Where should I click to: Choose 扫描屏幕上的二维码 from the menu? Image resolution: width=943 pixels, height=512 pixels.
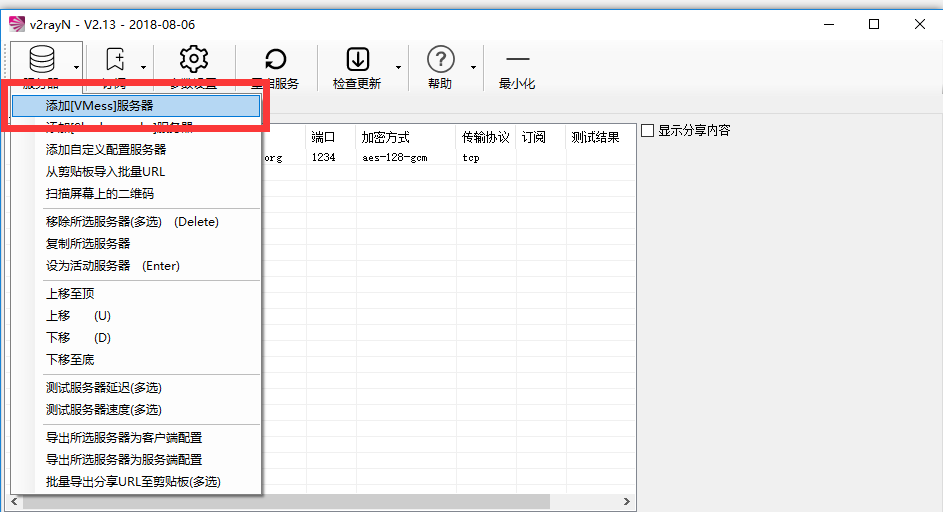coord(100,194)
